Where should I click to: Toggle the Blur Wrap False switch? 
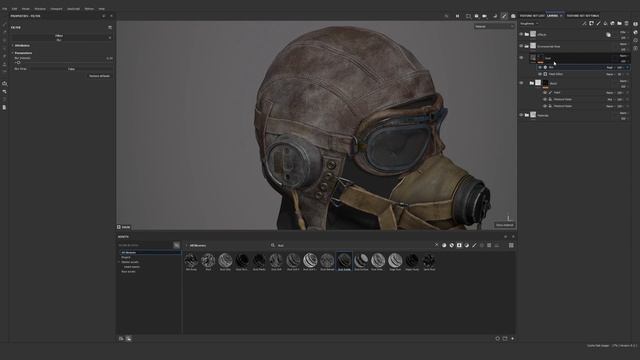coord(71,69)
